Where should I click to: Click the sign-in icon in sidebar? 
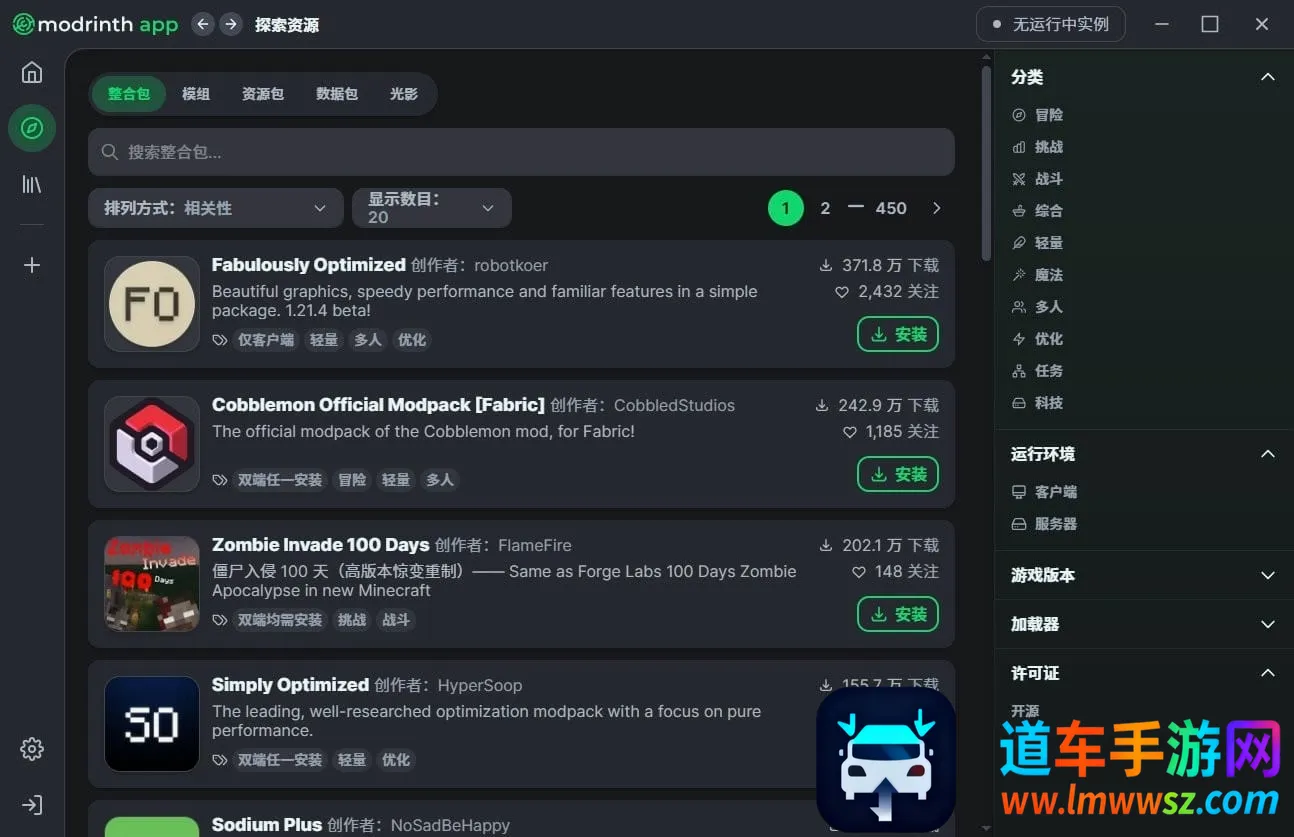pos(32,805)
